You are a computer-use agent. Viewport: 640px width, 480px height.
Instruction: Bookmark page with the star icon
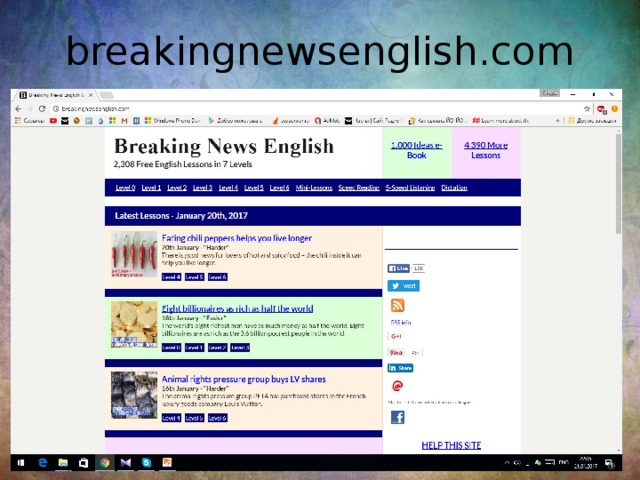(587, 109)
